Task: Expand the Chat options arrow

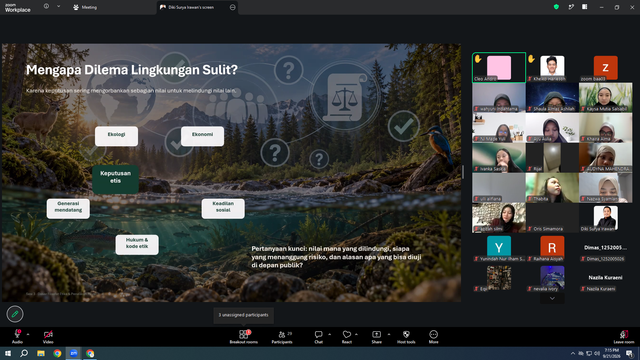Action: pos(329,334)
